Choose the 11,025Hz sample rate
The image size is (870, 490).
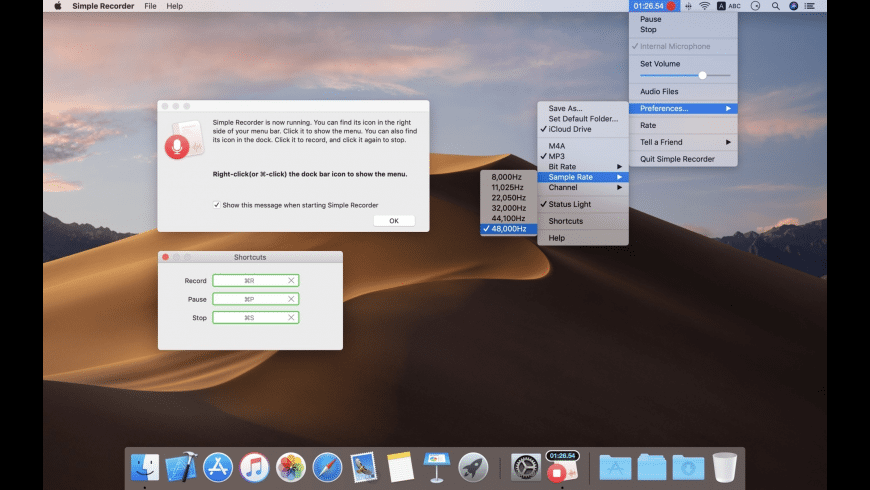508,188
